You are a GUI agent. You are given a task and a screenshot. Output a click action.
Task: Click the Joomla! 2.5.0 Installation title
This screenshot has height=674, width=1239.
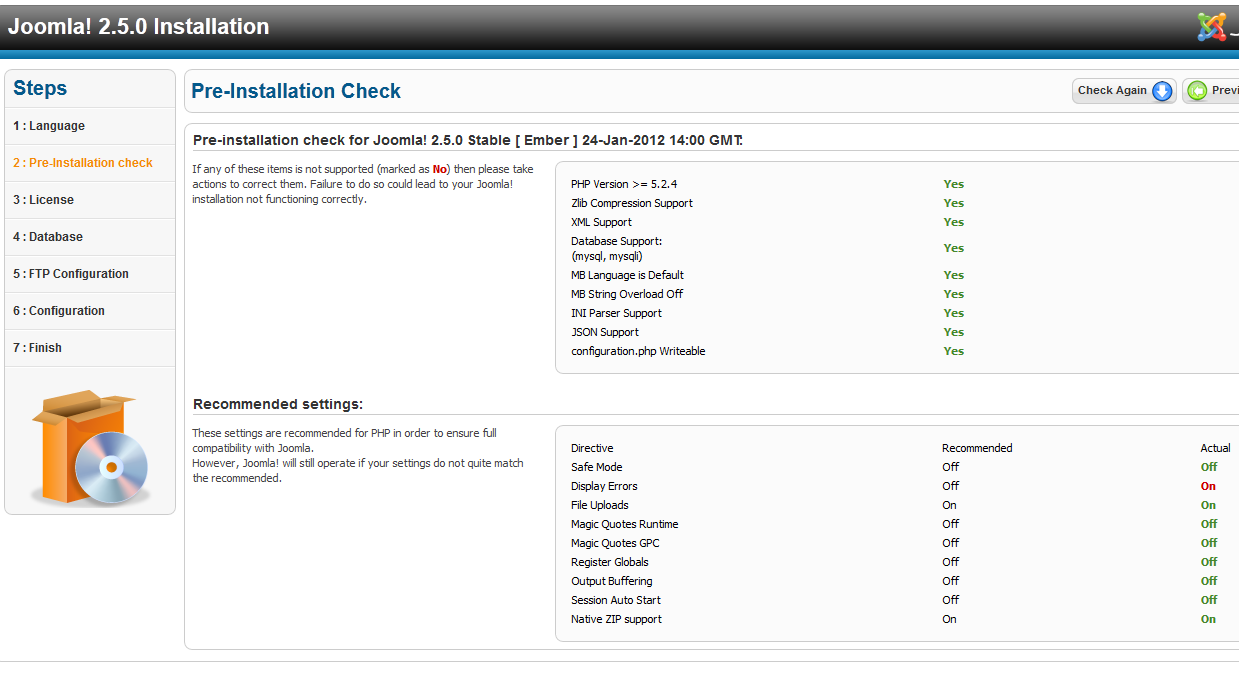coord(139,27)
